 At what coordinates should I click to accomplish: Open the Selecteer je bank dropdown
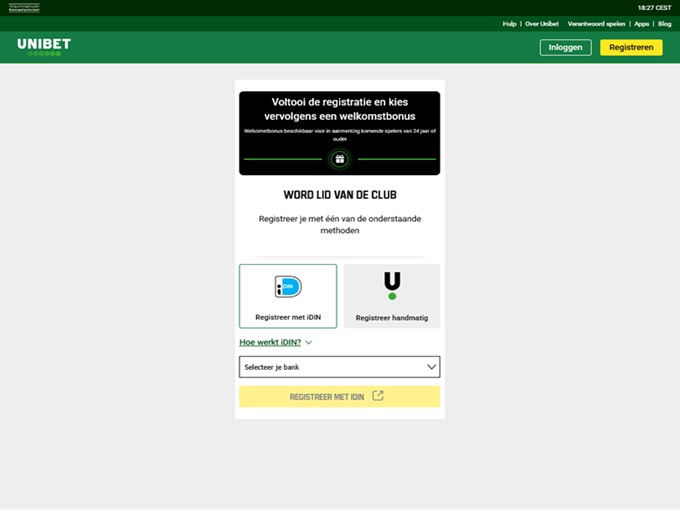tap(339, 367)
